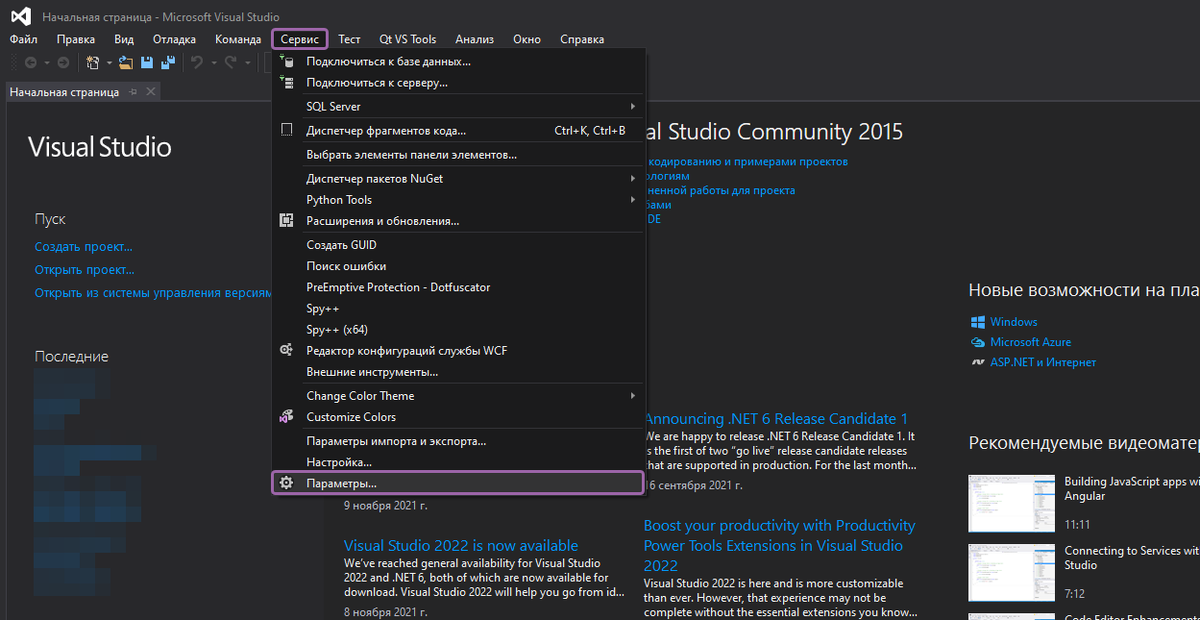Image resolution: width=1200 pixels, height=620 pixels.
Task: Open the Microsoft Azure link
Action: (1030, 342)
